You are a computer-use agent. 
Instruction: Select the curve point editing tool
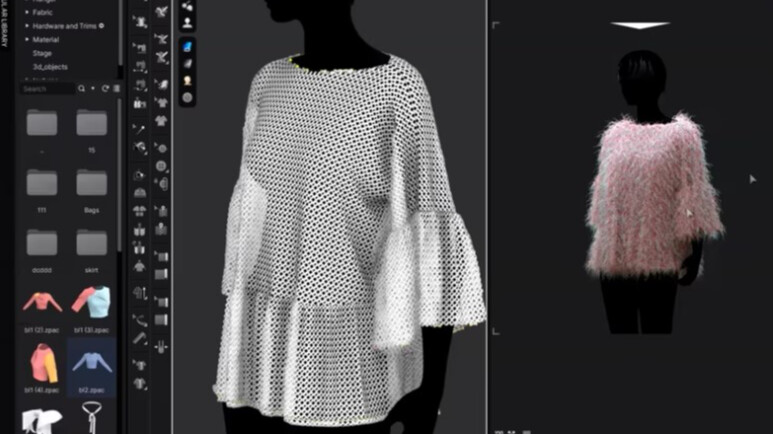[x=140, y=321]
